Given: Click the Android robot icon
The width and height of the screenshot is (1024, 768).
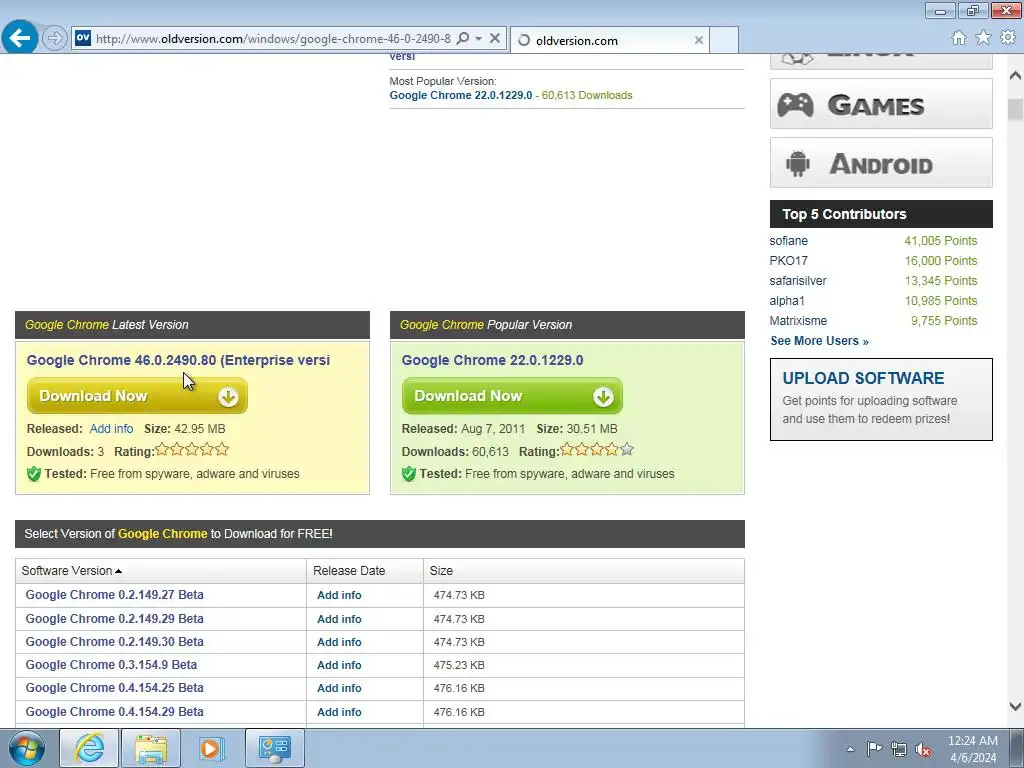Looking at the screenshot, I should tap(797, 163).
